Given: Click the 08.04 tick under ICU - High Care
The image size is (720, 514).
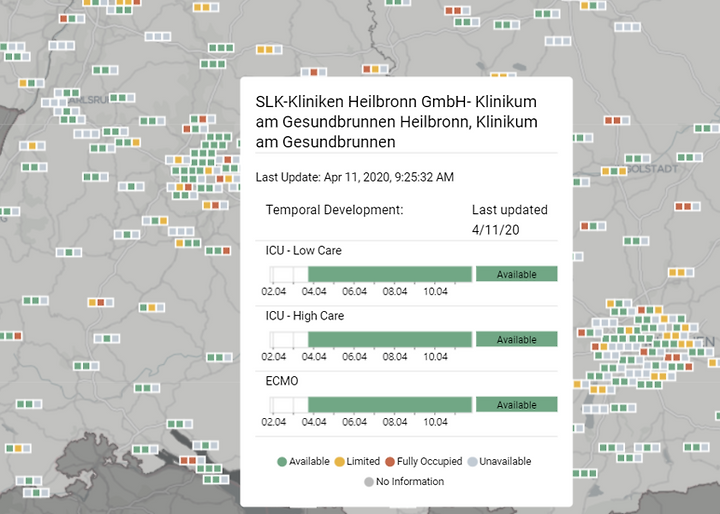Looking at the screenshot, I should pos(395,356).
